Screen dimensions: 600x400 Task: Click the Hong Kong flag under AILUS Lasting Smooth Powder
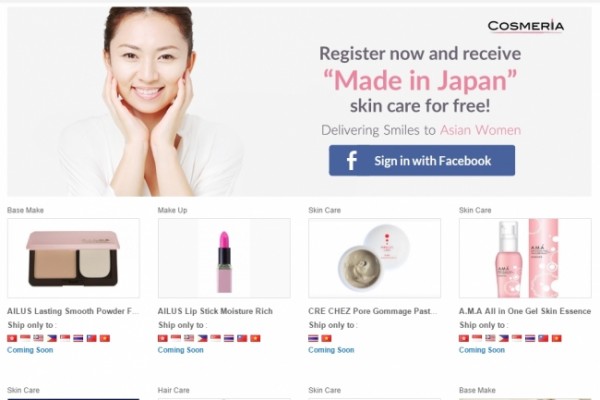pyautogui.click(x=12, y=338)
